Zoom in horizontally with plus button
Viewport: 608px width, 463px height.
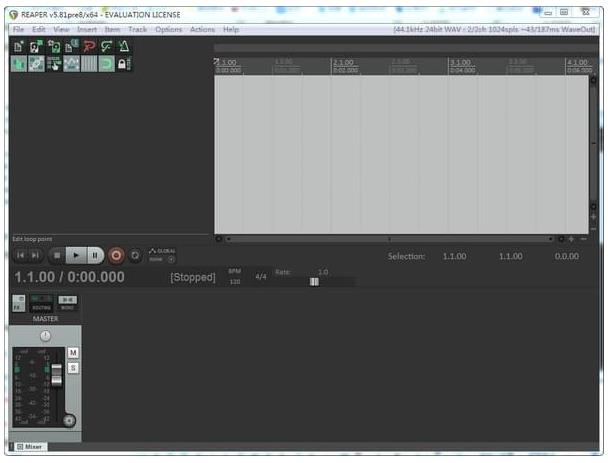point(572,239)
